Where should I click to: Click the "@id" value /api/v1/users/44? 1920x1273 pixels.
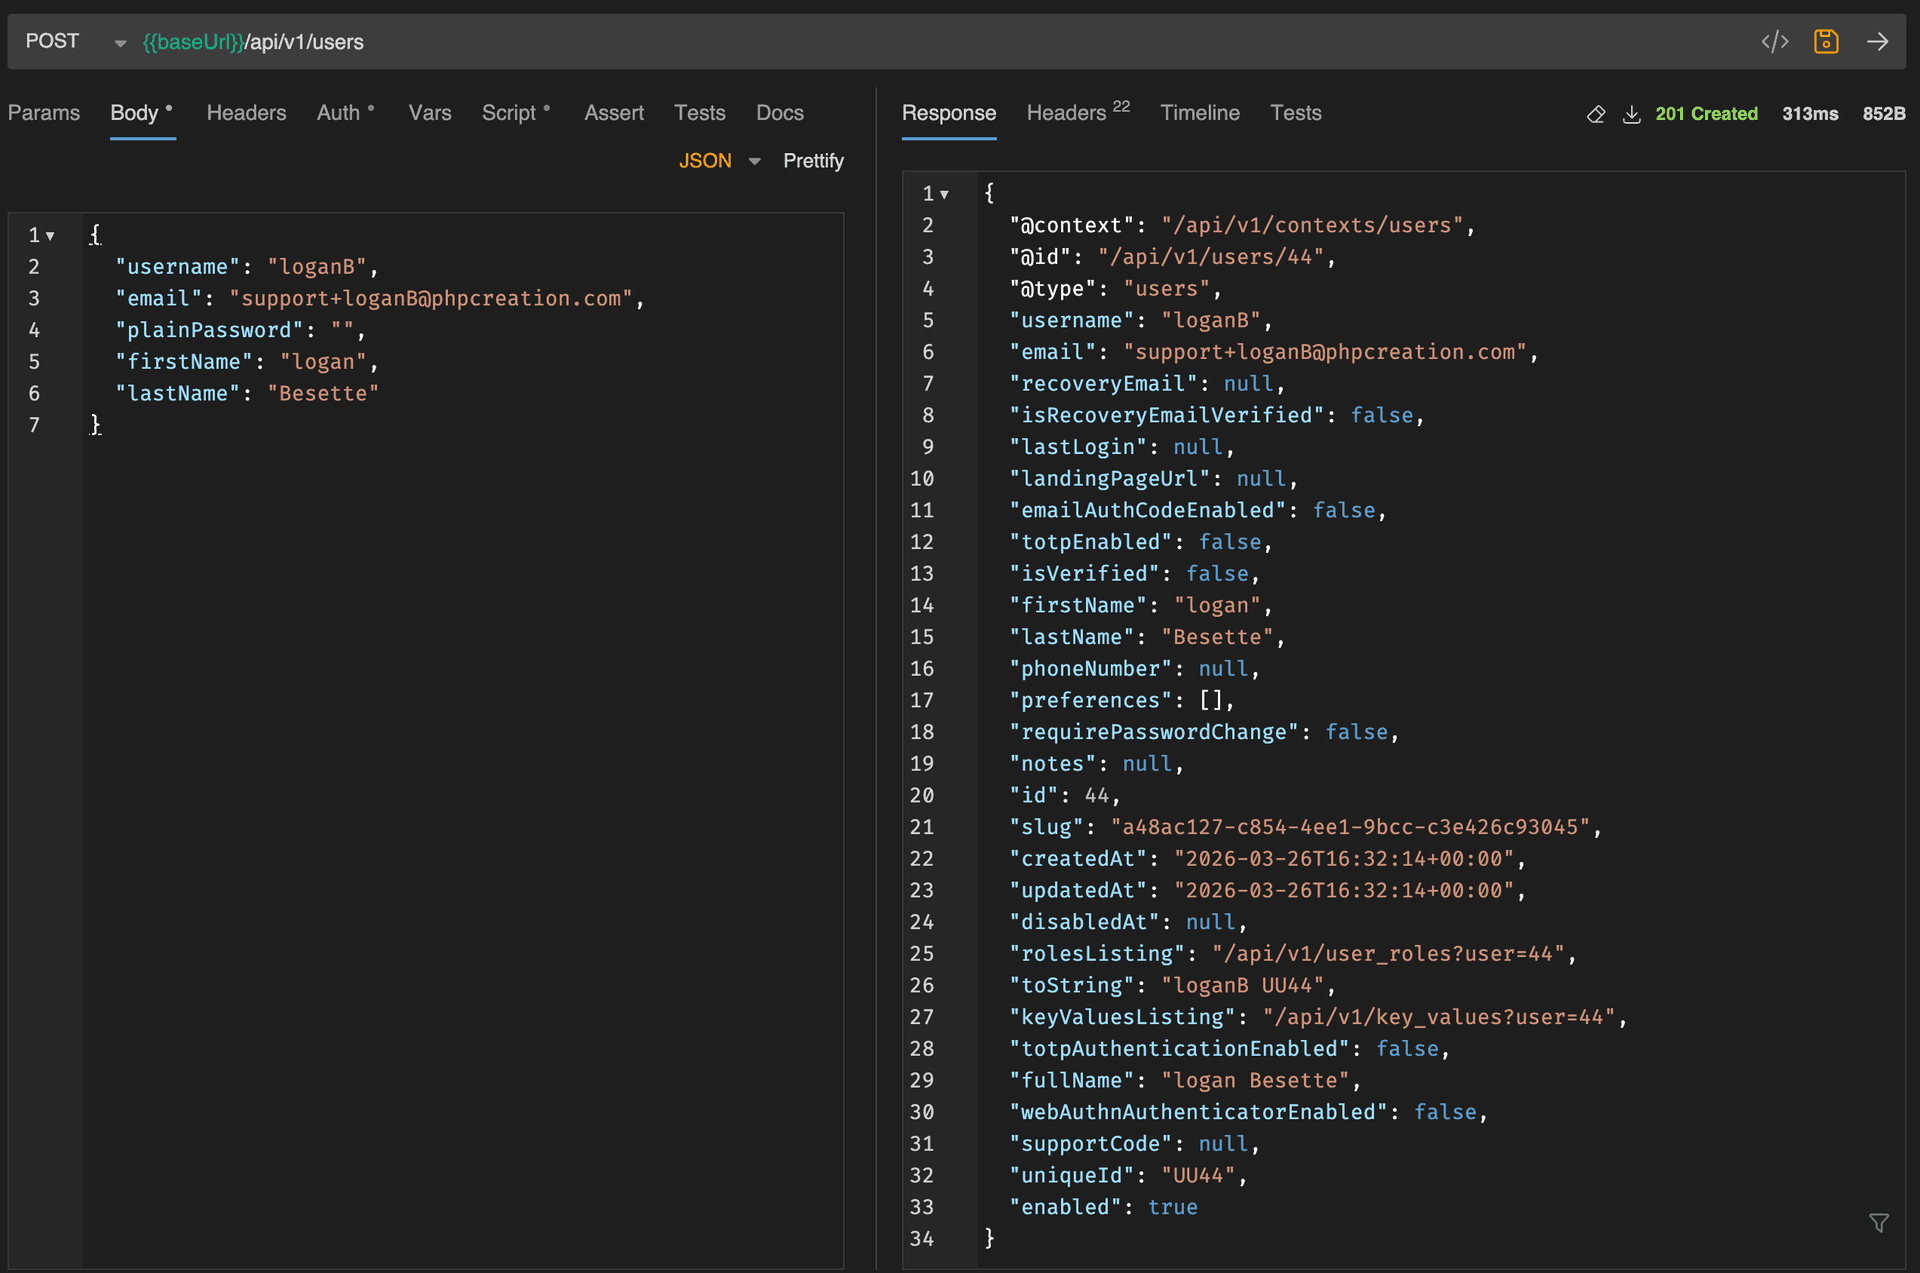(x=1211, y=257)
